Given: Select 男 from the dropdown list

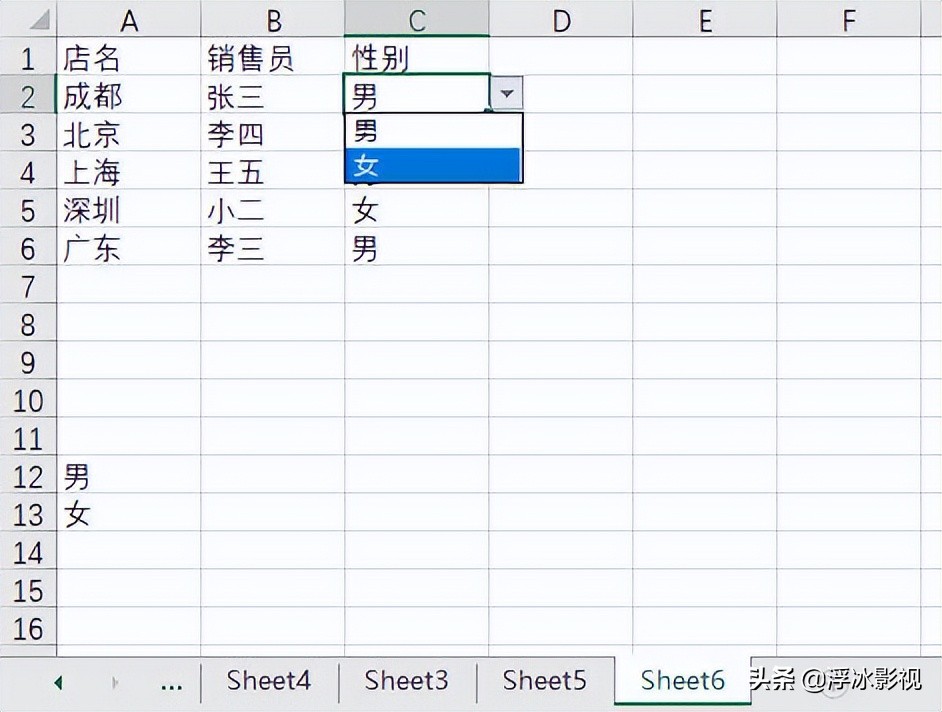Looking at the screenshot, I should (433, 130).
